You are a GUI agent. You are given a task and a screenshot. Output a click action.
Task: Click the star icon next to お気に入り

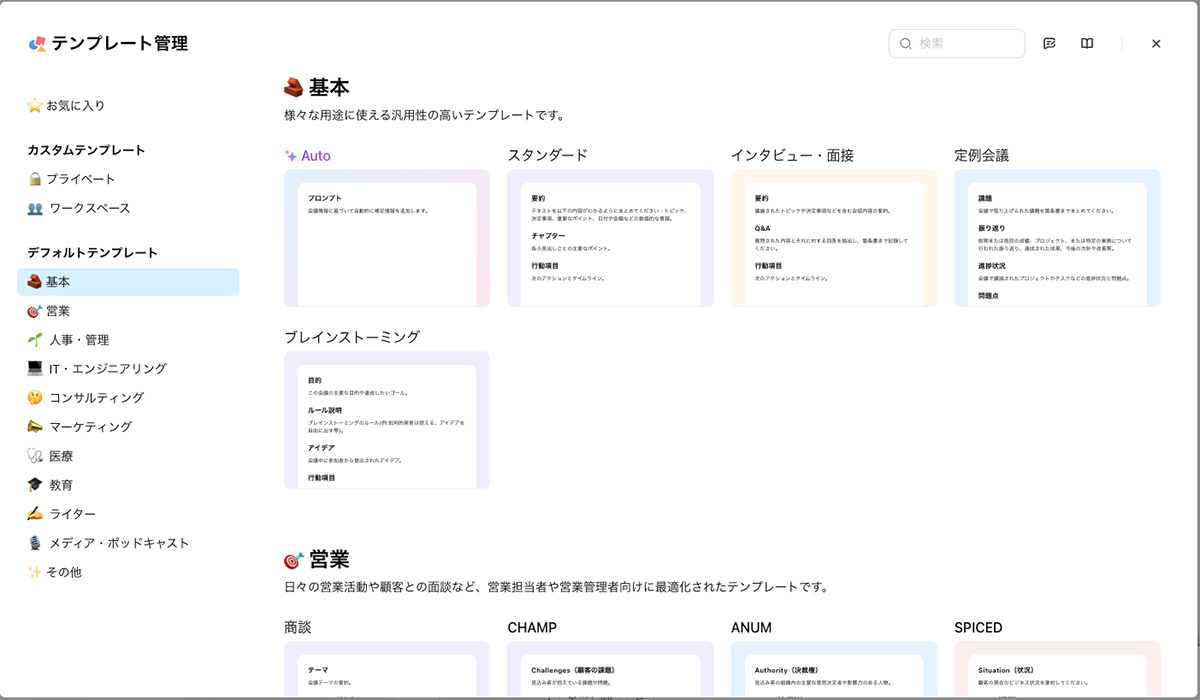35,105
